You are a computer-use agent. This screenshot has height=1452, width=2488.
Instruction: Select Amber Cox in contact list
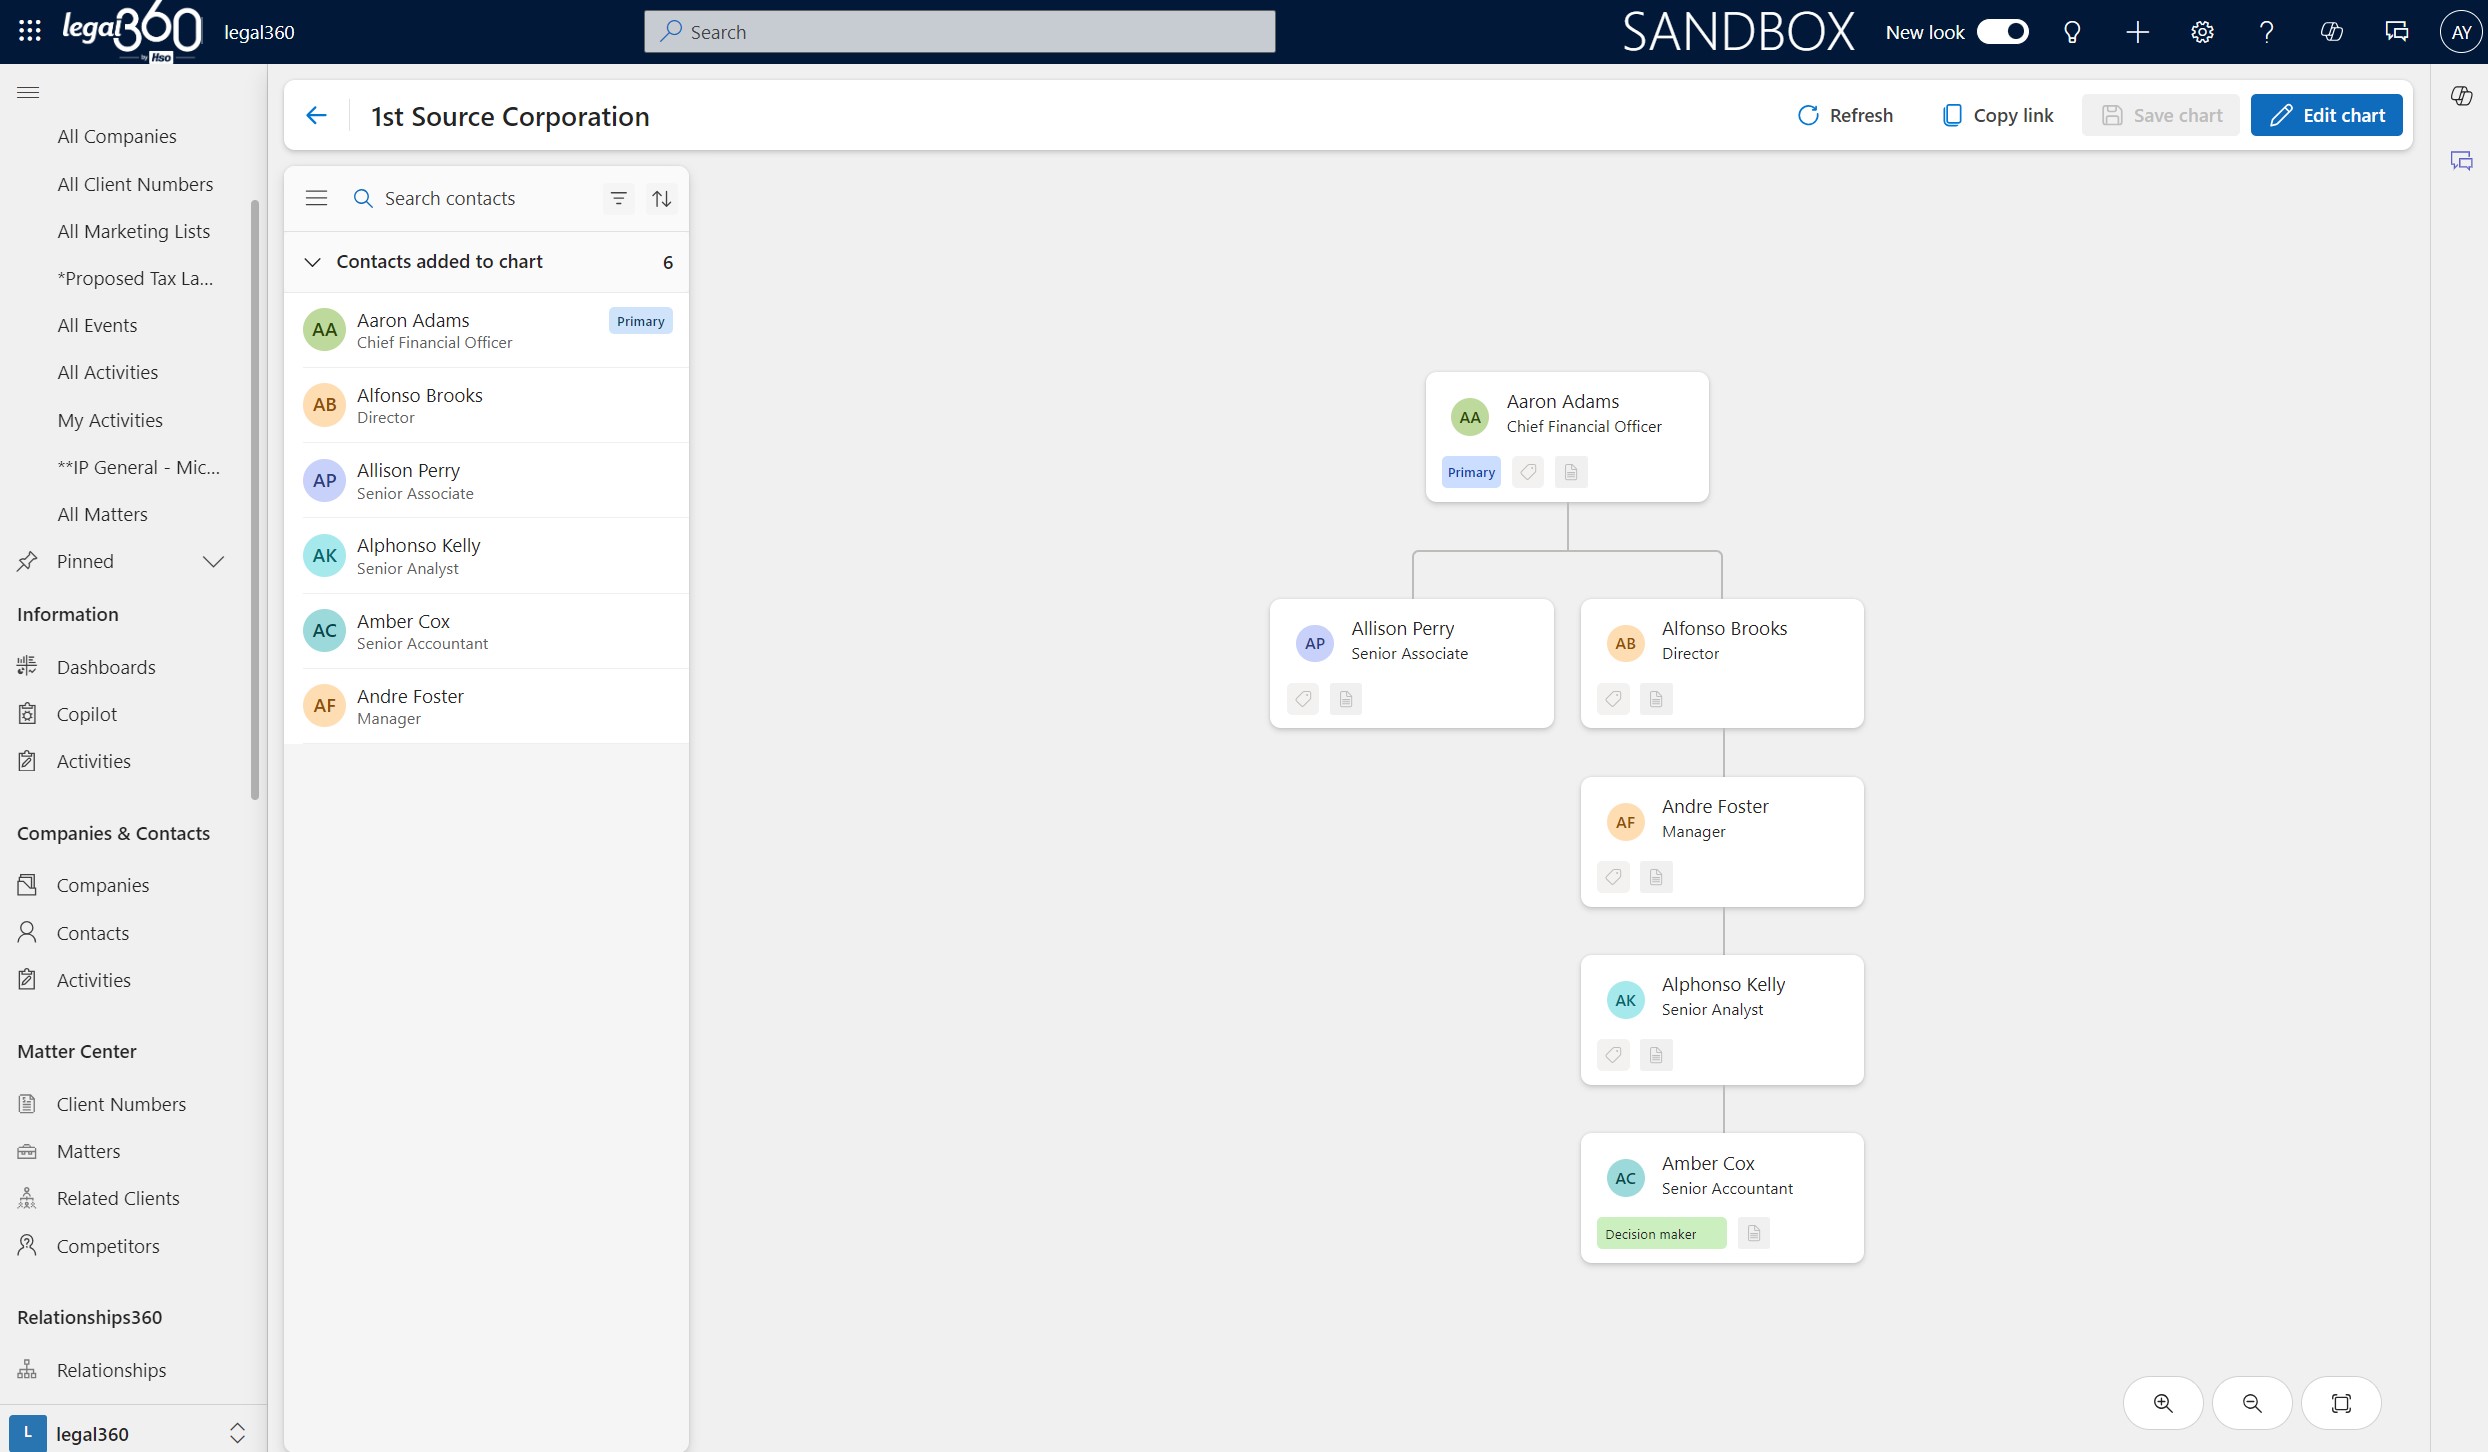[x=487, y=631]
